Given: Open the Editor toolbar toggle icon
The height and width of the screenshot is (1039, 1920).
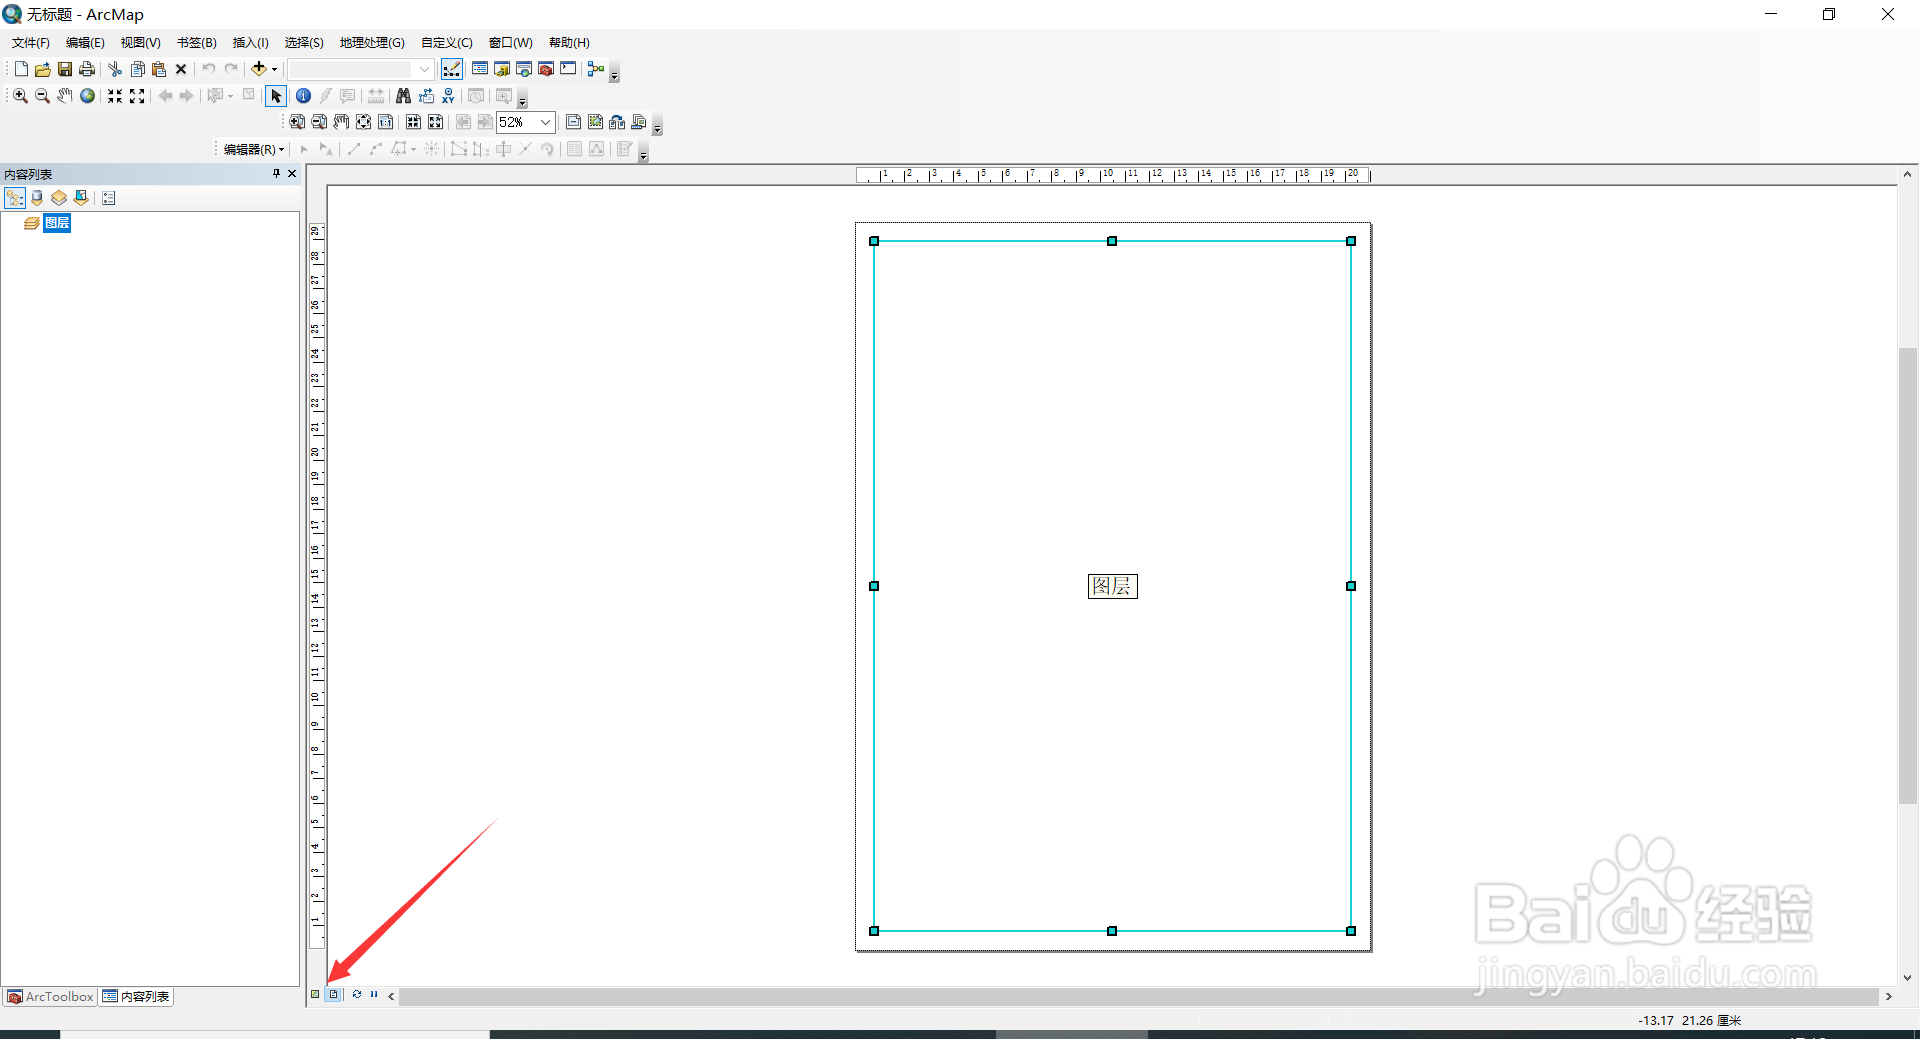Looking at the screenshot, I should pos(452,69).
